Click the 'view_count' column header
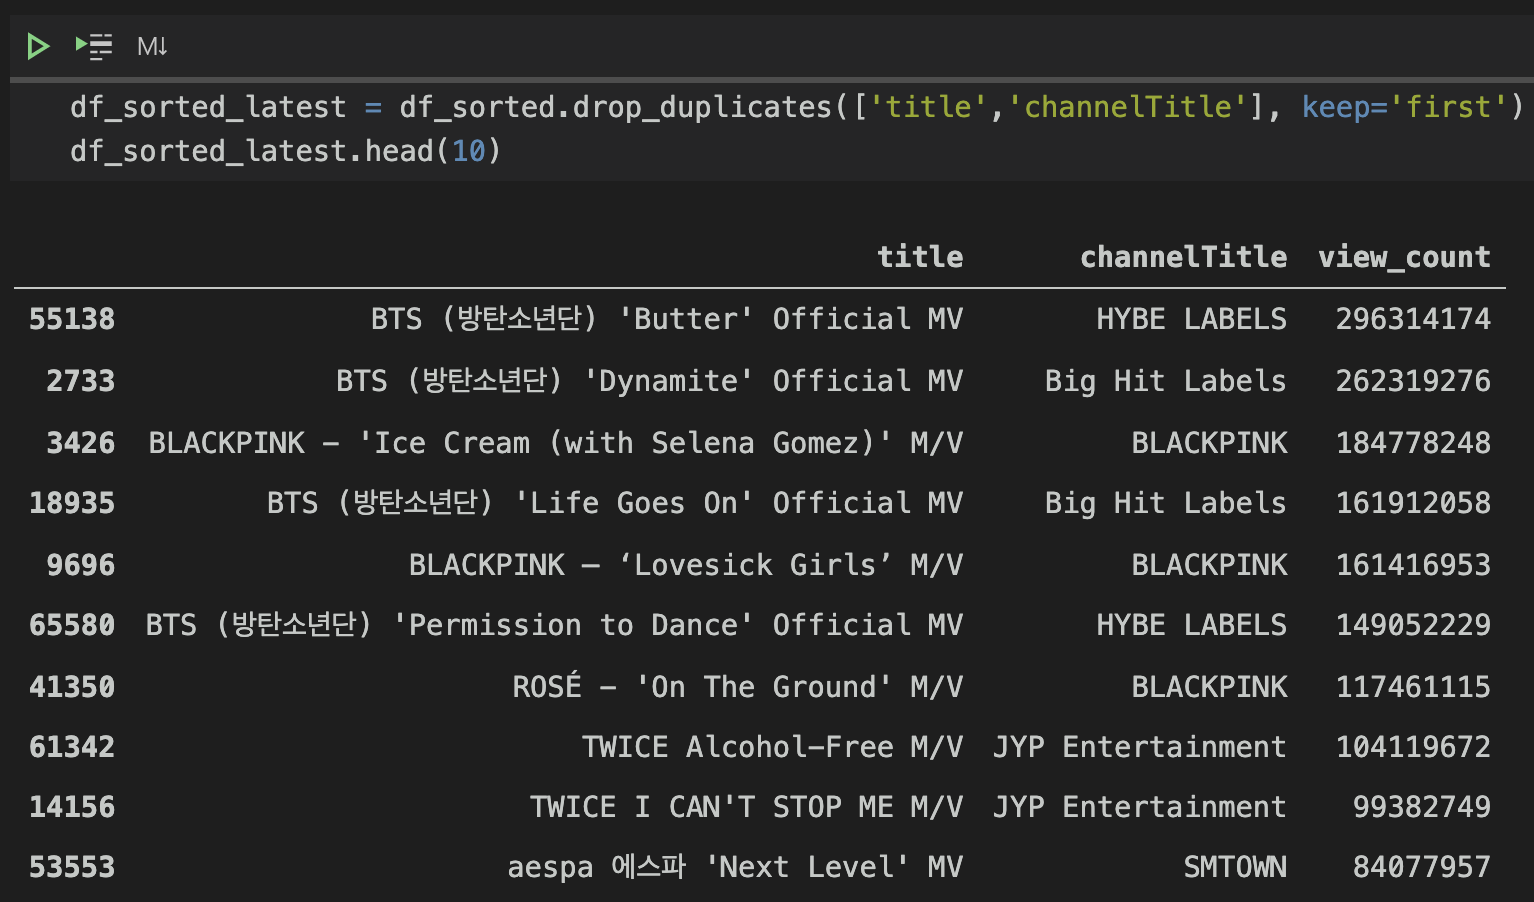The height and width of the screenshot is (902, 1534). [1404, 257]
